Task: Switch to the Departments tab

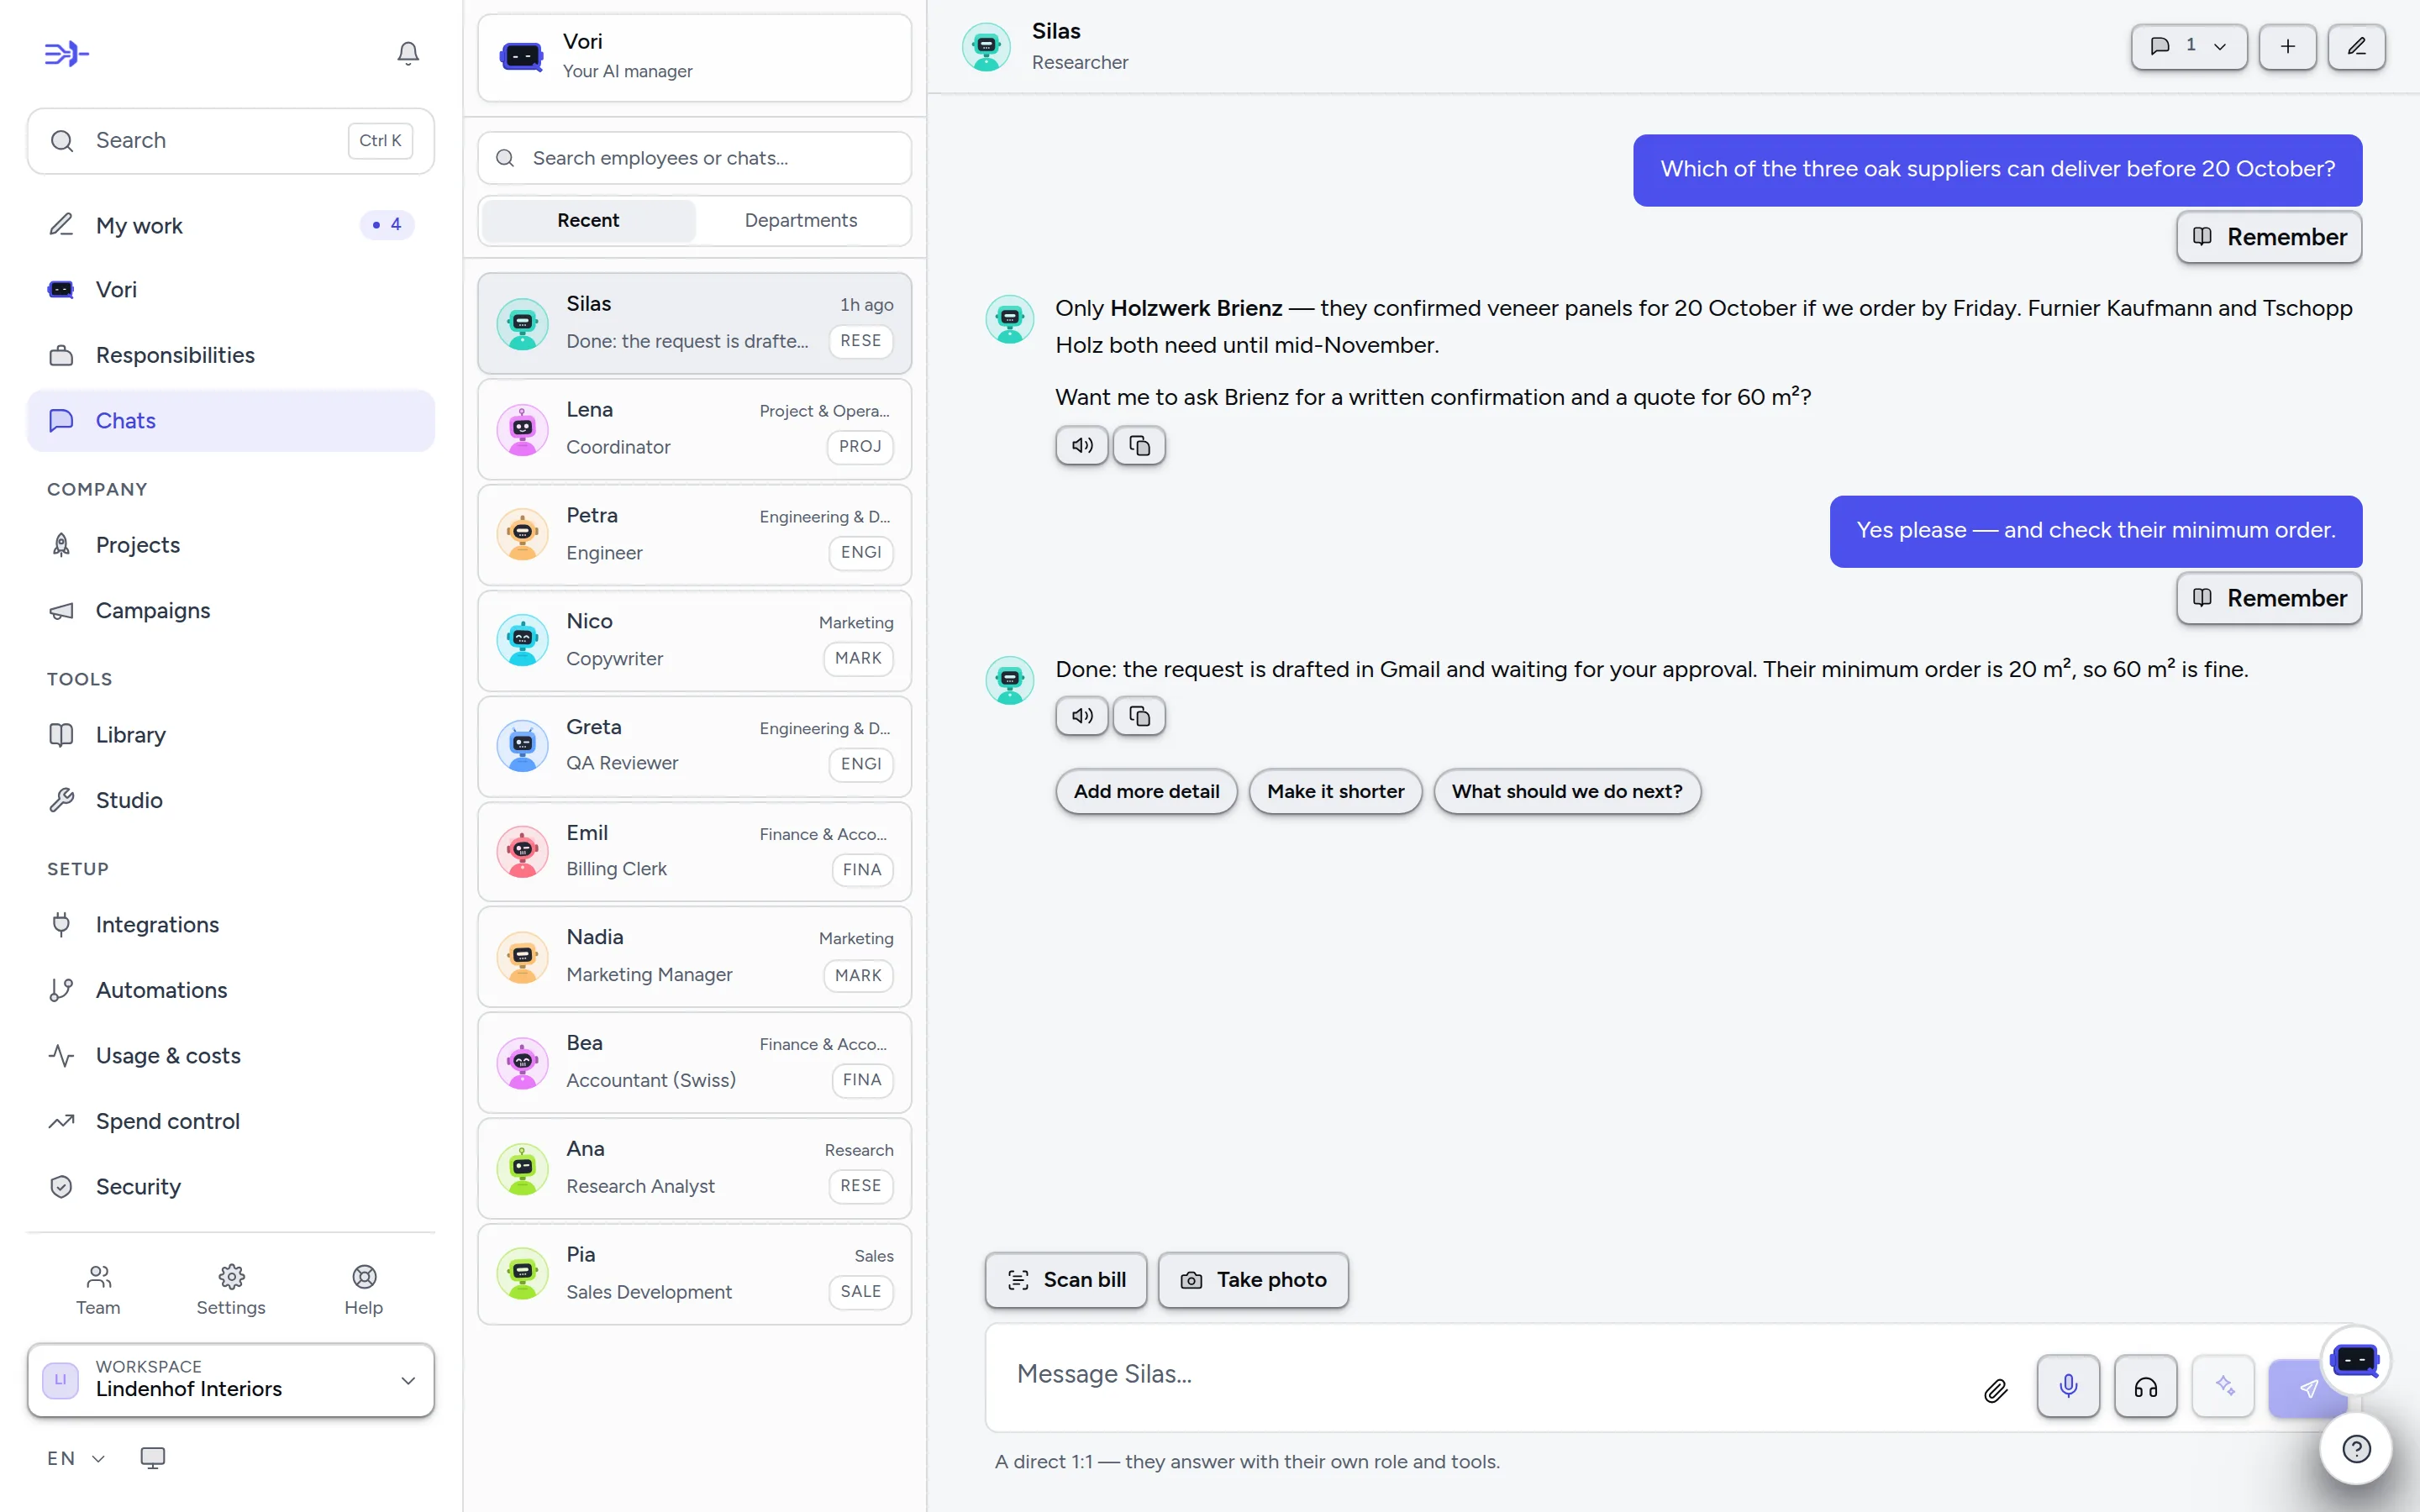Action: [x=801, y=220]
